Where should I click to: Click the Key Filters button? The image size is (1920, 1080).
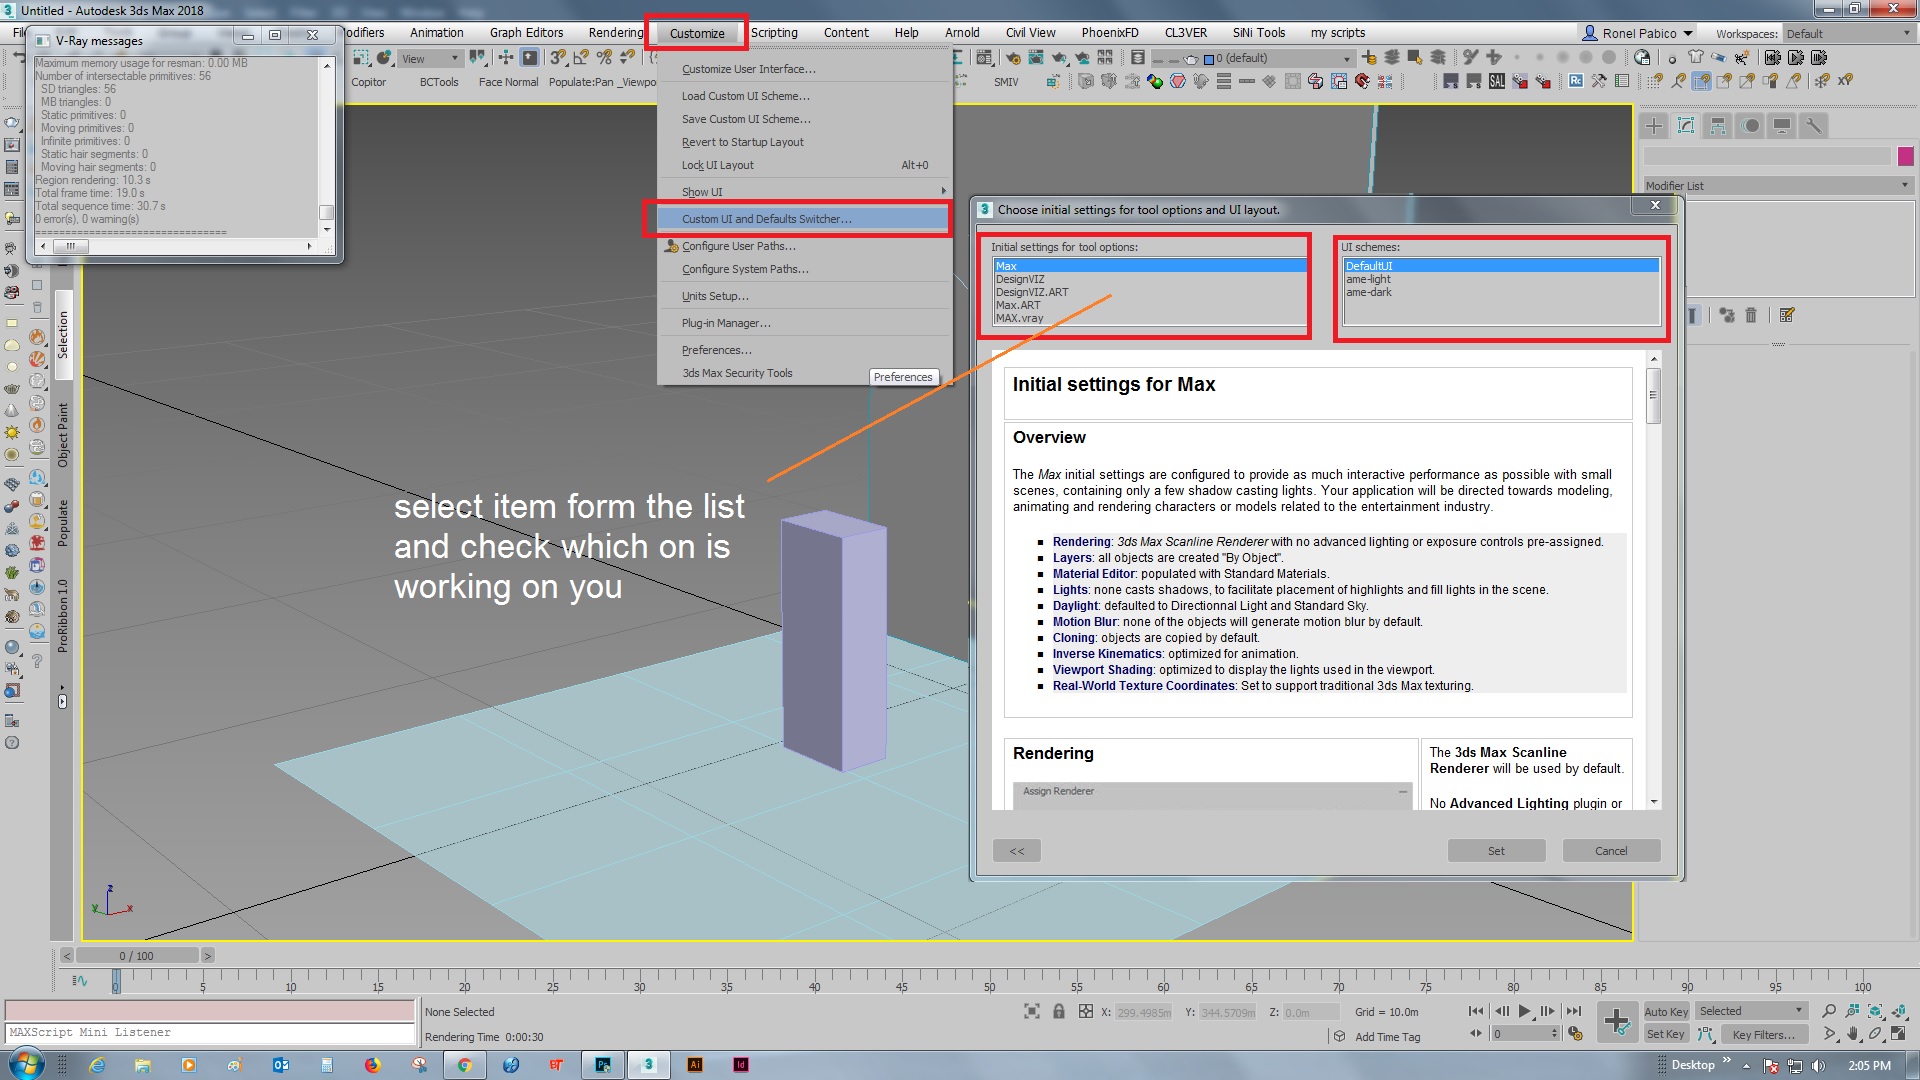pos(1763,1035)
